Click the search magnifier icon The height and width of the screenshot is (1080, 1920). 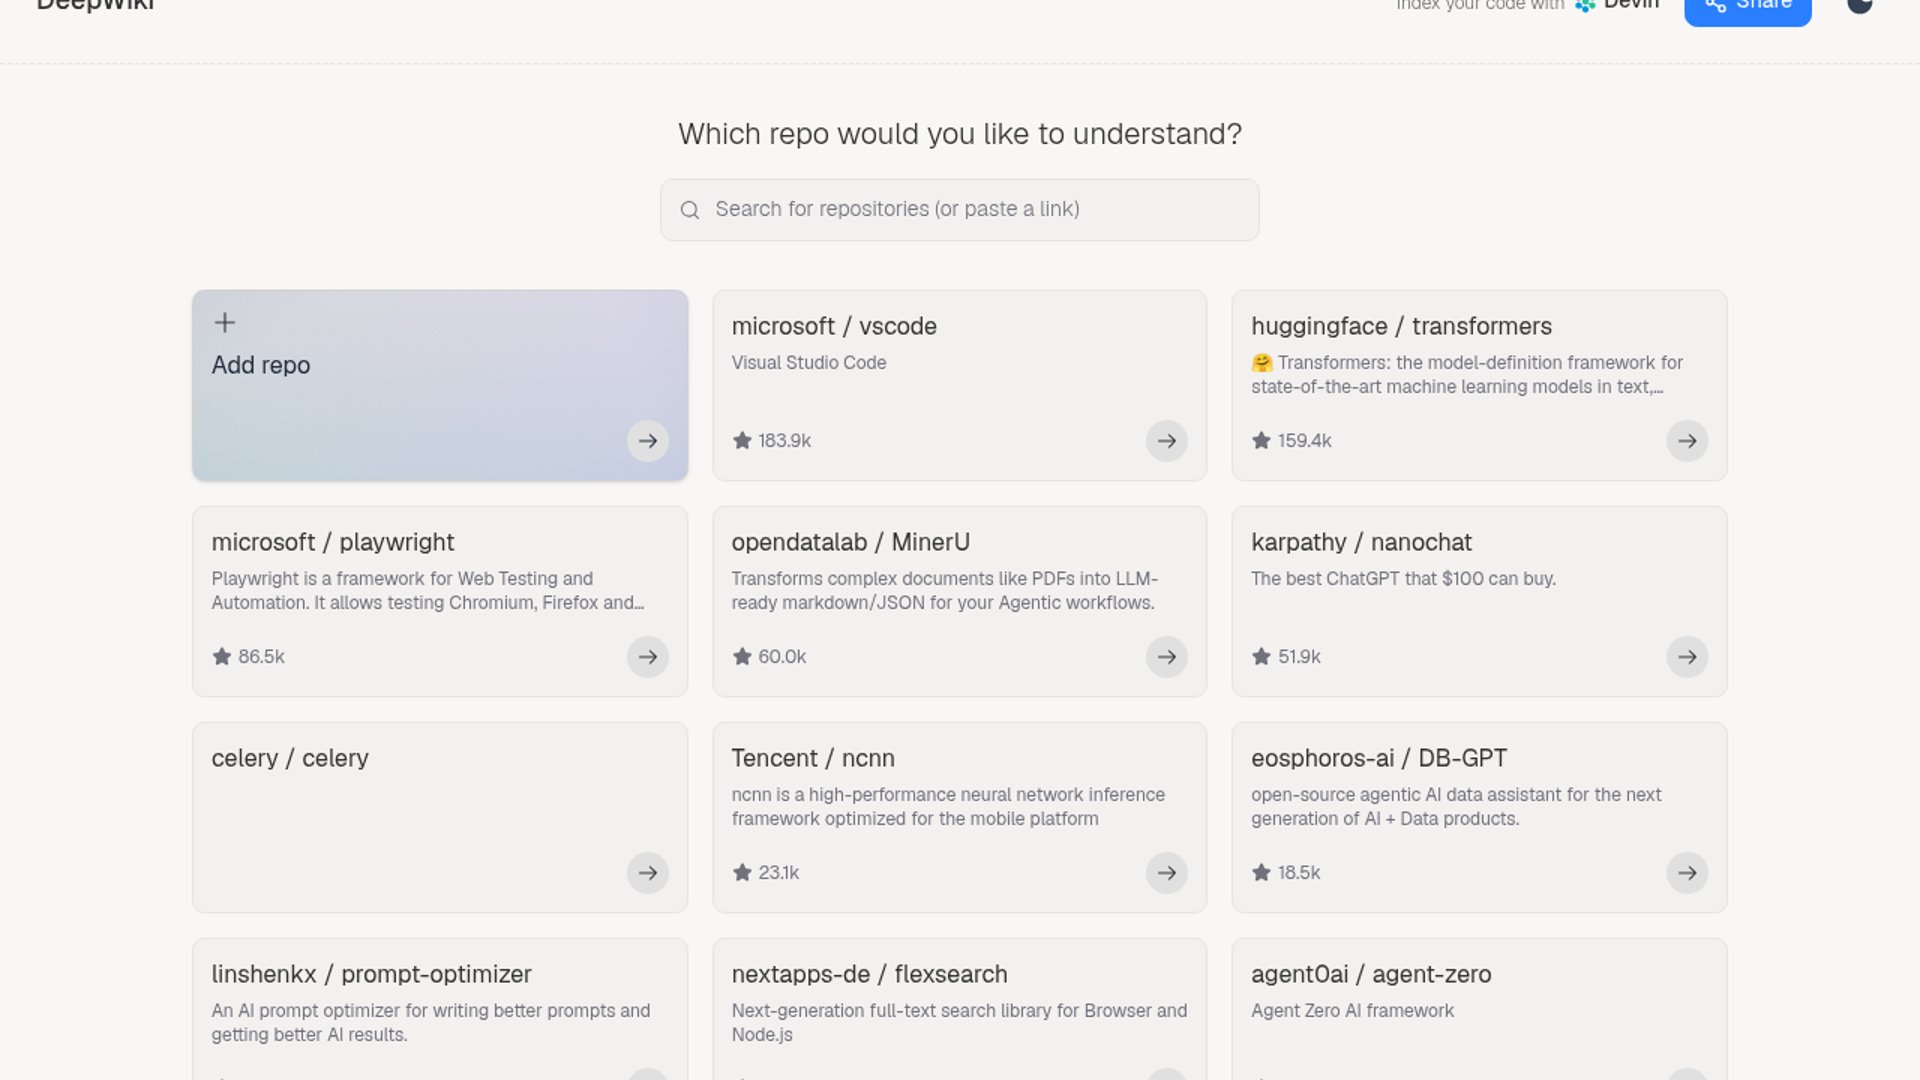[689, 210]
